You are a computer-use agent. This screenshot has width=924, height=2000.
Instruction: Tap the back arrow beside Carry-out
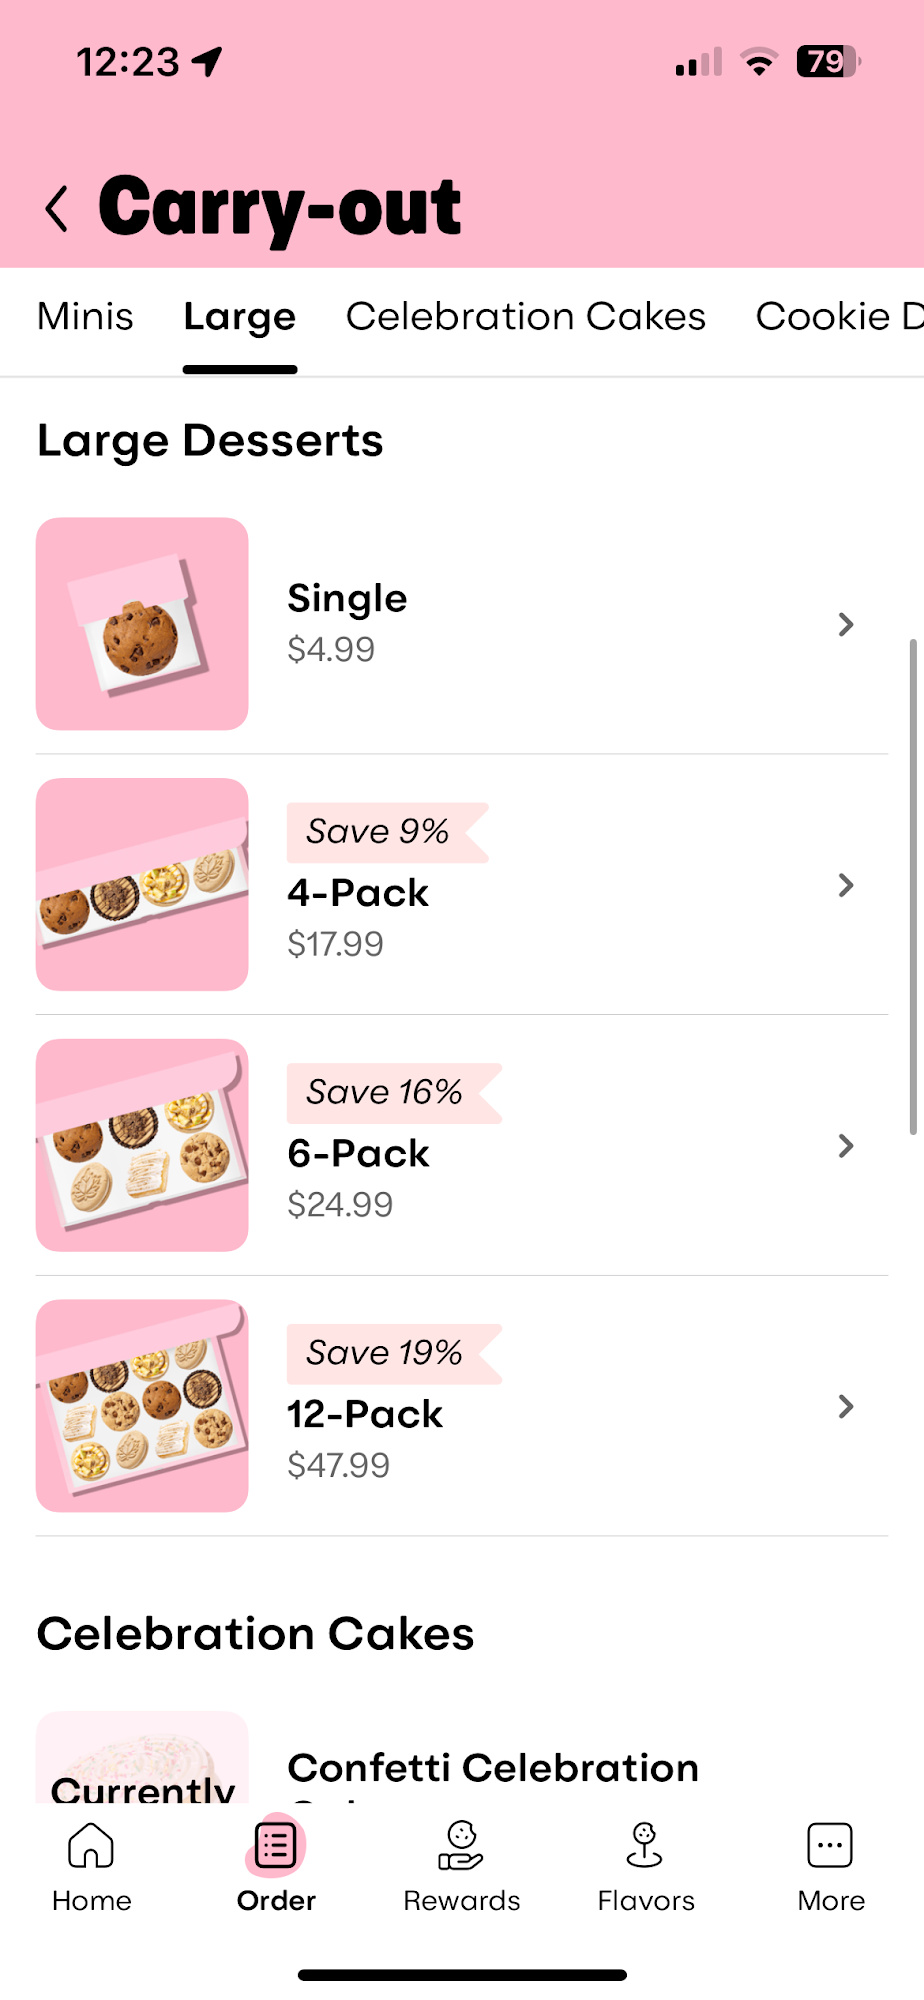[57, 209]
